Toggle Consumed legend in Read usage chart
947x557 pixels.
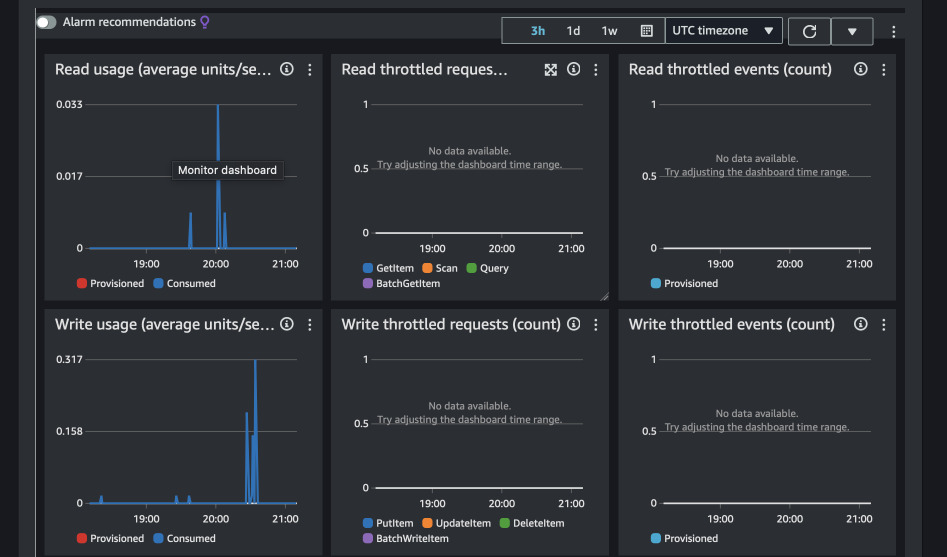coord(184,284)
